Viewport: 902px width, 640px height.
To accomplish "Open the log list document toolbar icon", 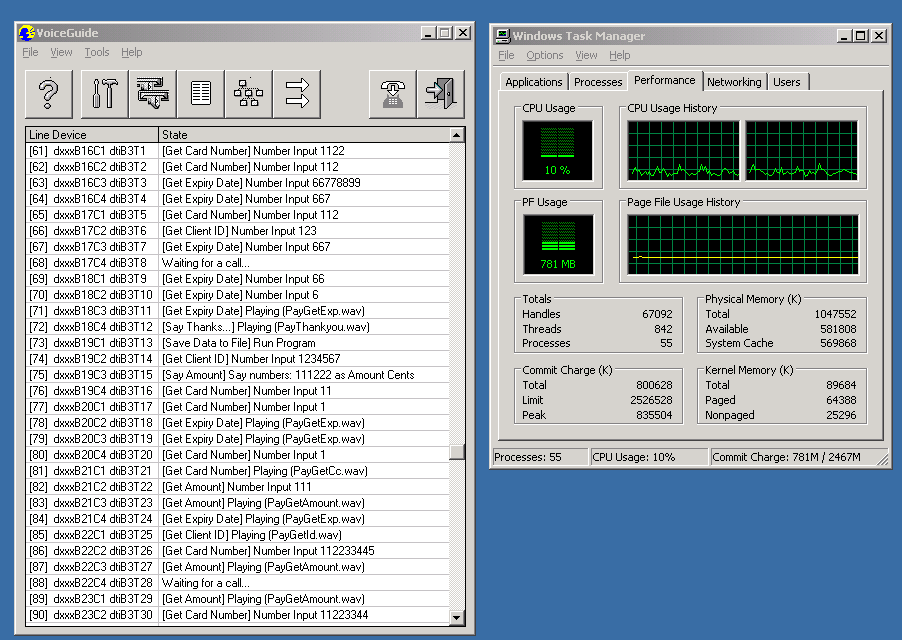I will click(x=201, y=94).
